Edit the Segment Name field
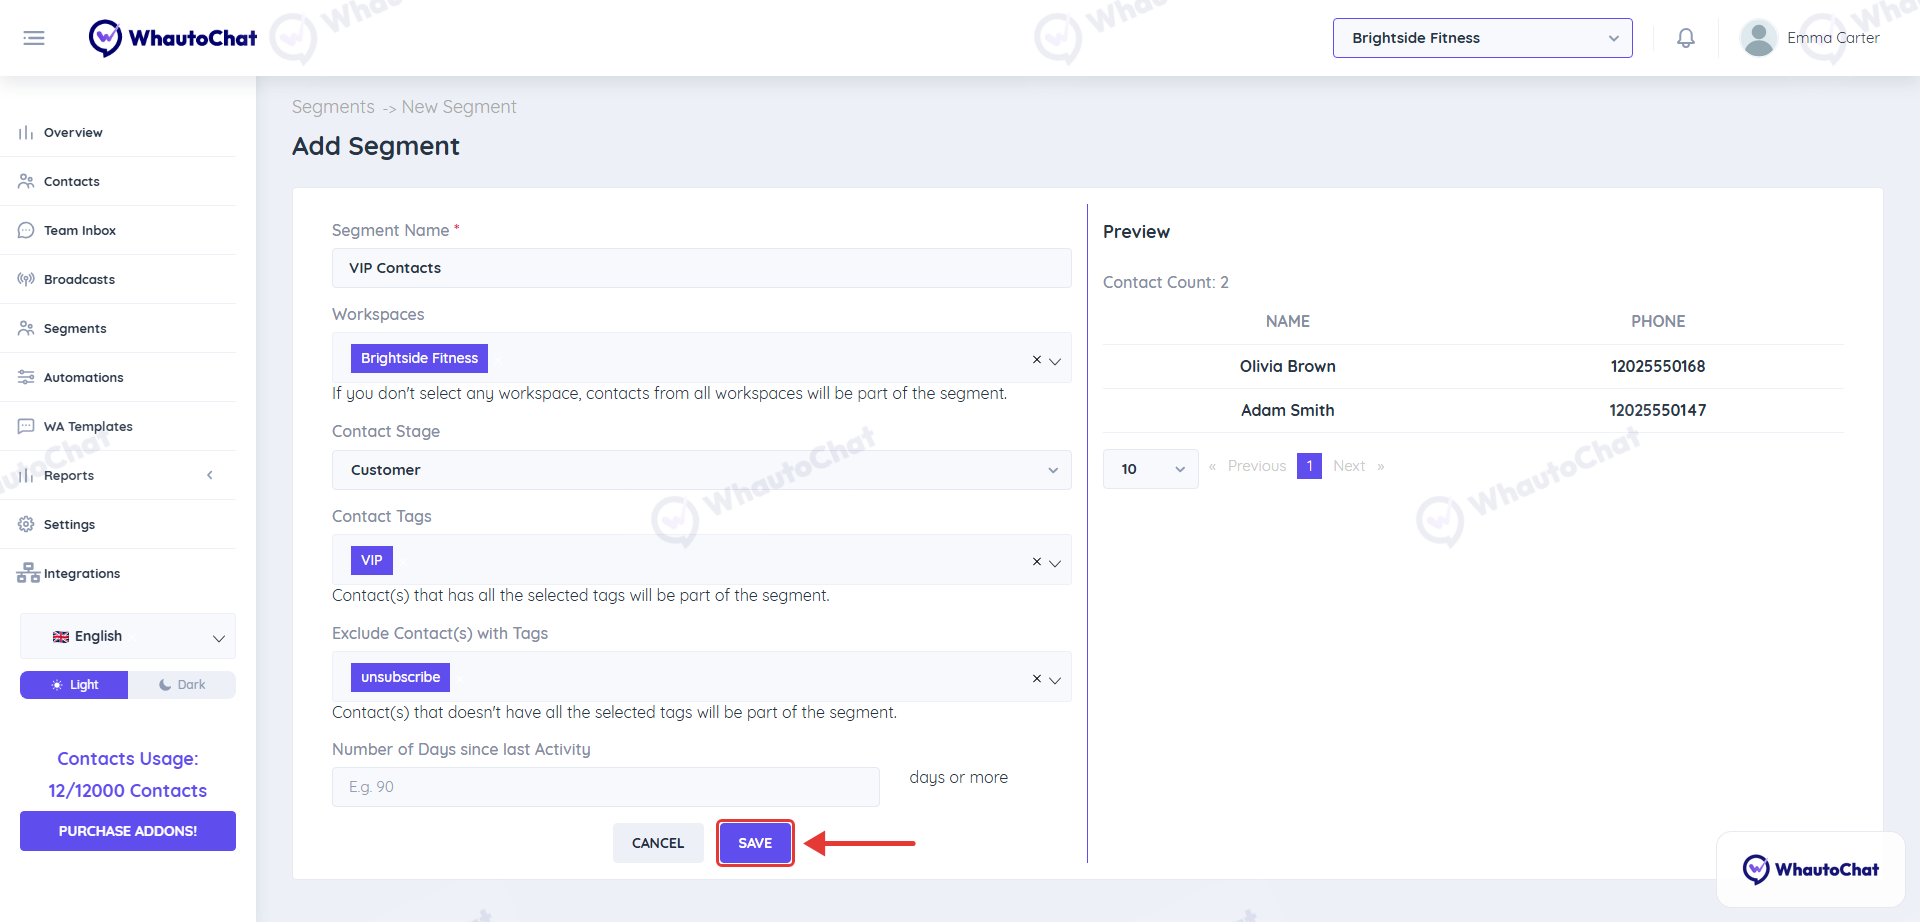This screenshot has height=922, width=1920. (701, 268)
